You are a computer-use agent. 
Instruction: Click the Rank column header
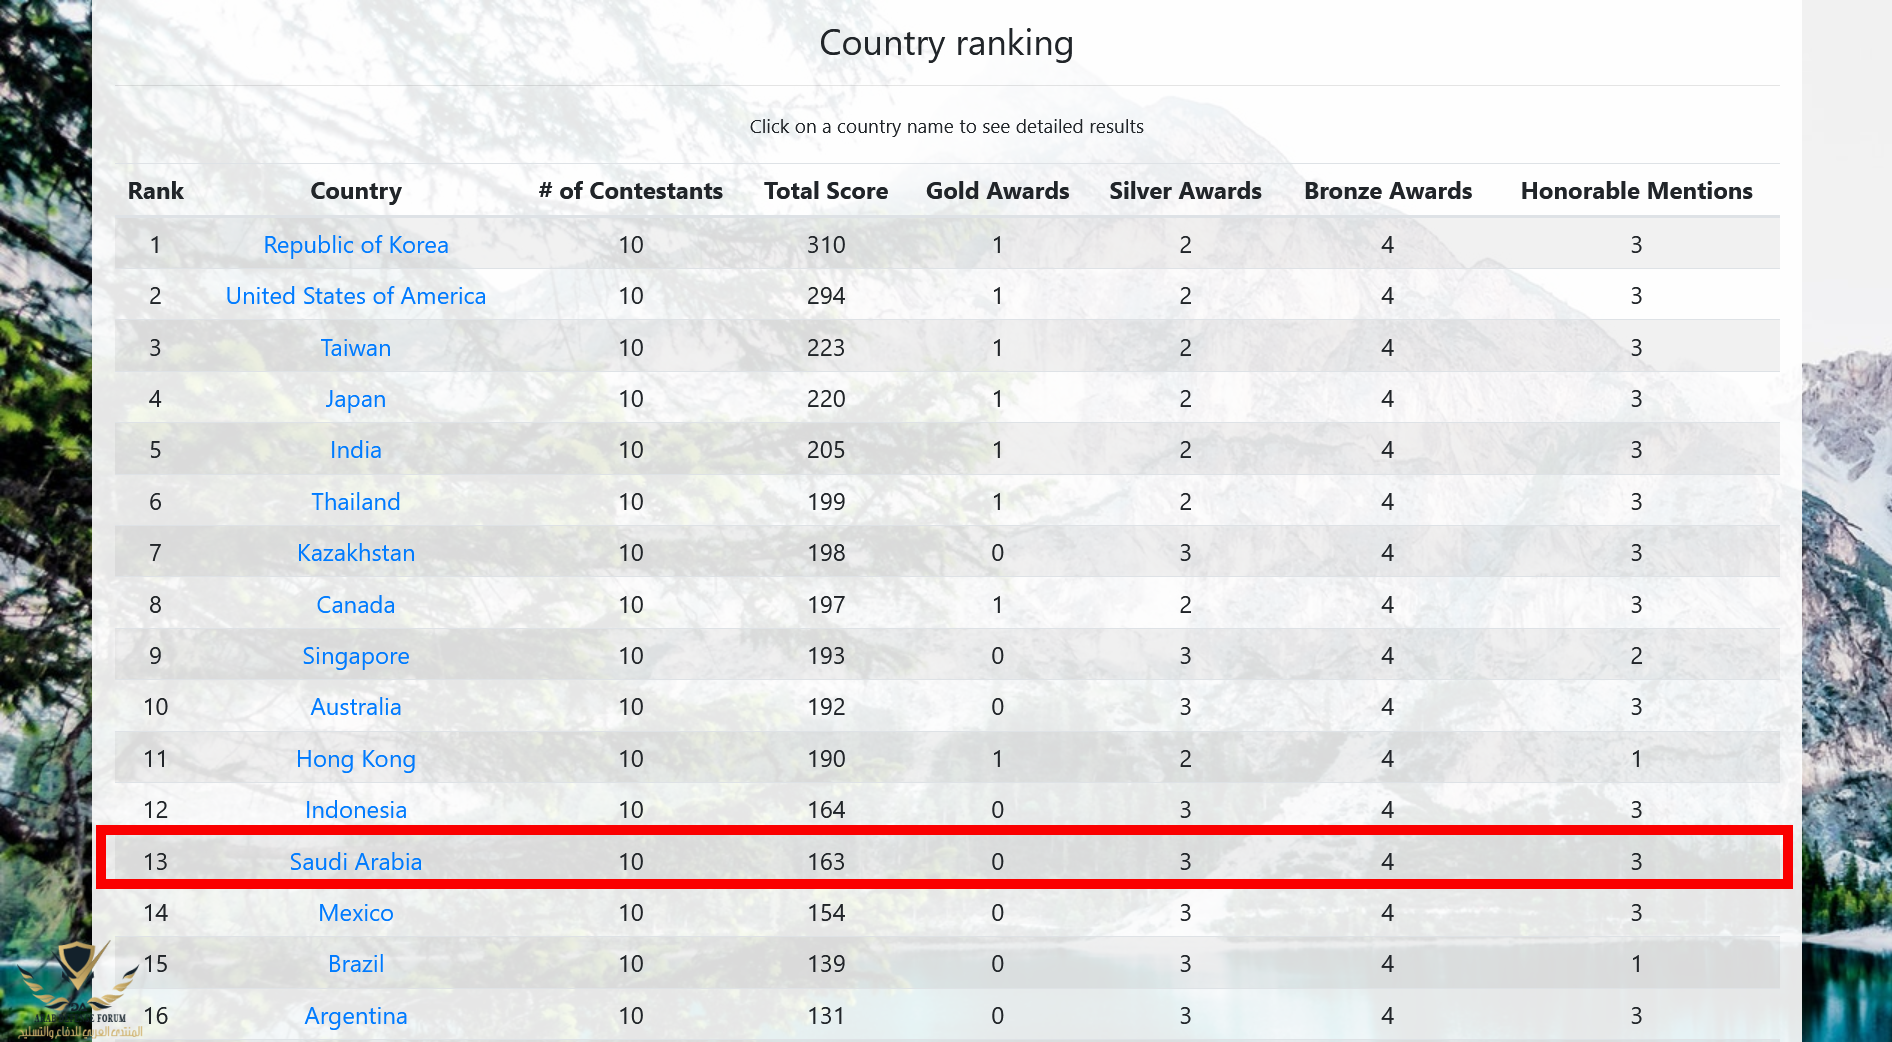point(156,191)
